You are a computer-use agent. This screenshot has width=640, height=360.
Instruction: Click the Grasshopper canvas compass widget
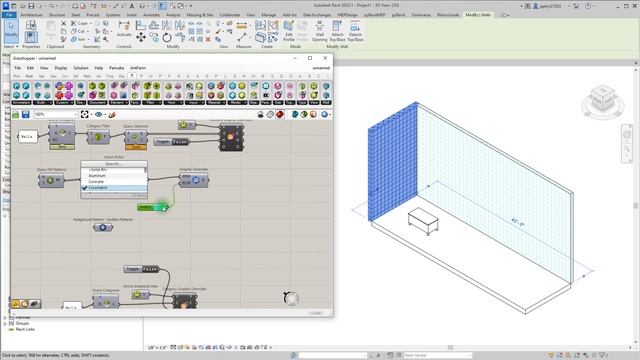291,298
